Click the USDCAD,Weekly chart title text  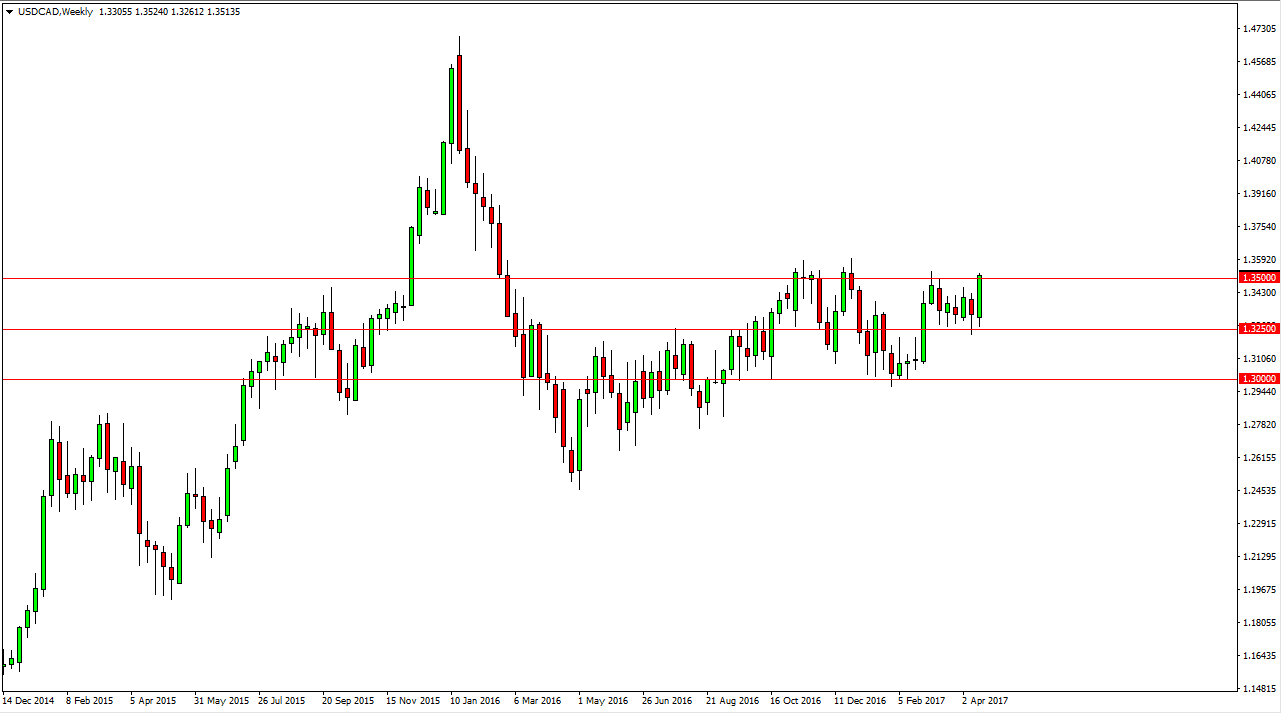(x=58, y=12)
